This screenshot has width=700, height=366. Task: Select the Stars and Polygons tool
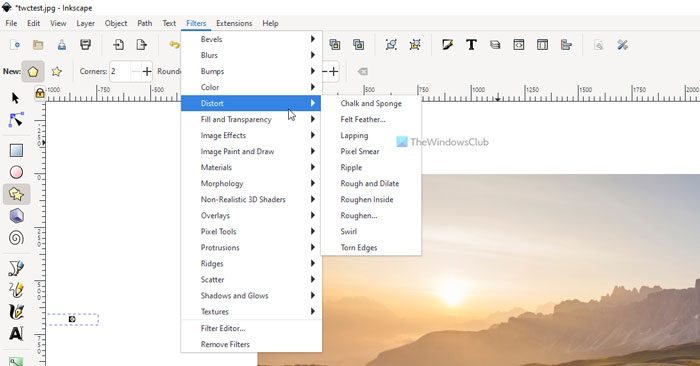[x=16, y=194]
